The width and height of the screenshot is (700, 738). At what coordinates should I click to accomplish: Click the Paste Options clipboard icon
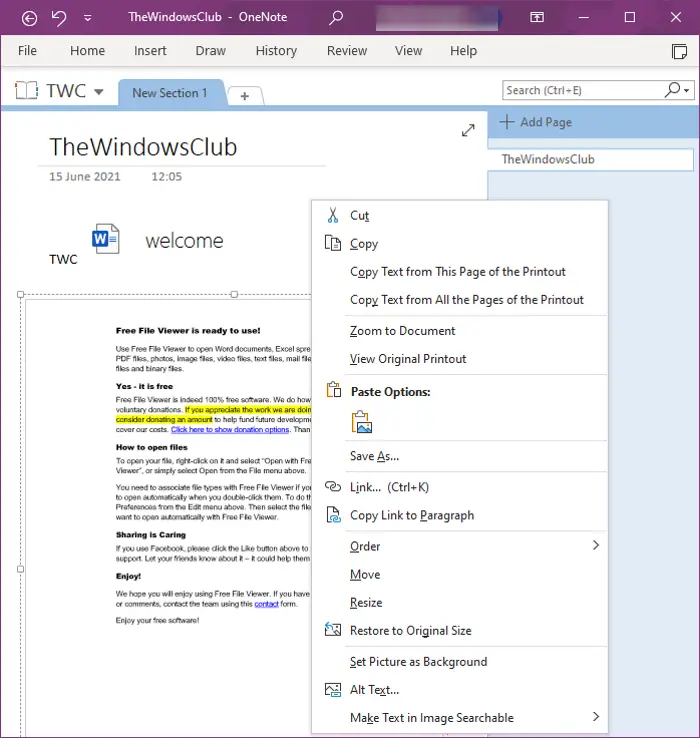tap(334, 390)
